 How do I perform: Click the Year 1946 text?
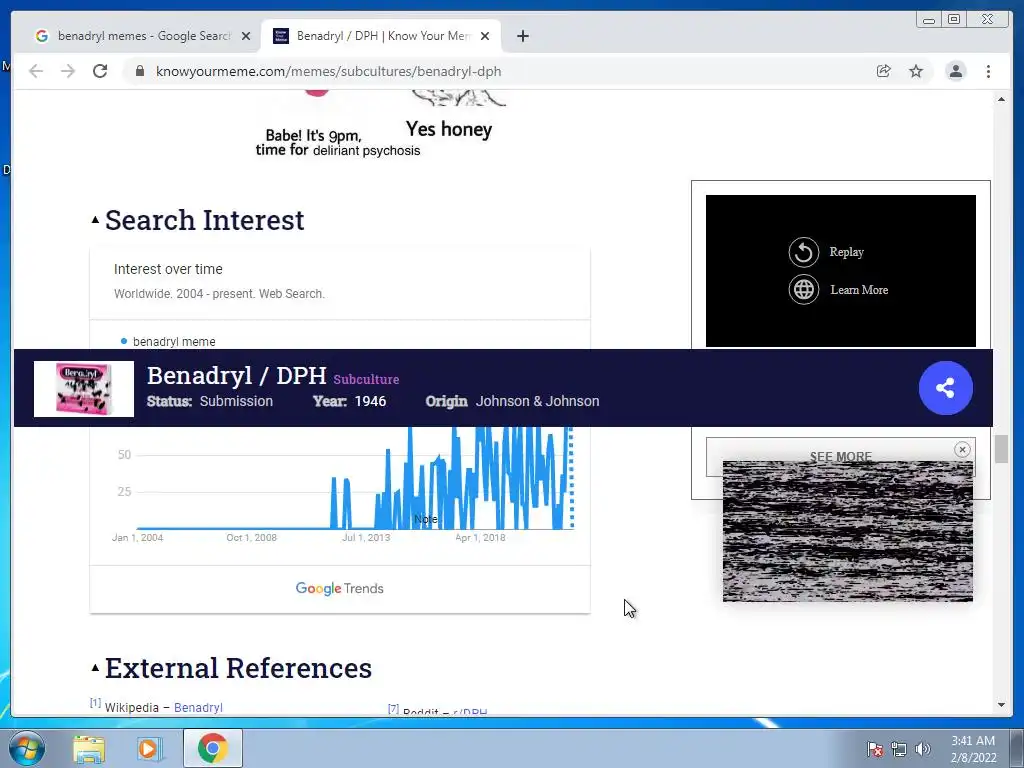(x=349, y=401)
